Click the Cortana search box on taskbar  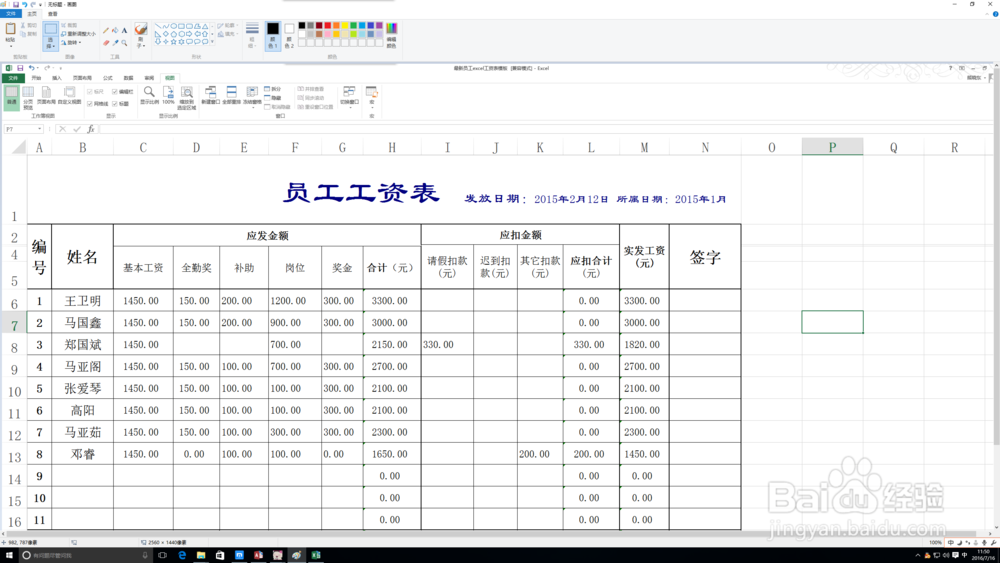click(x=86, y=555)
